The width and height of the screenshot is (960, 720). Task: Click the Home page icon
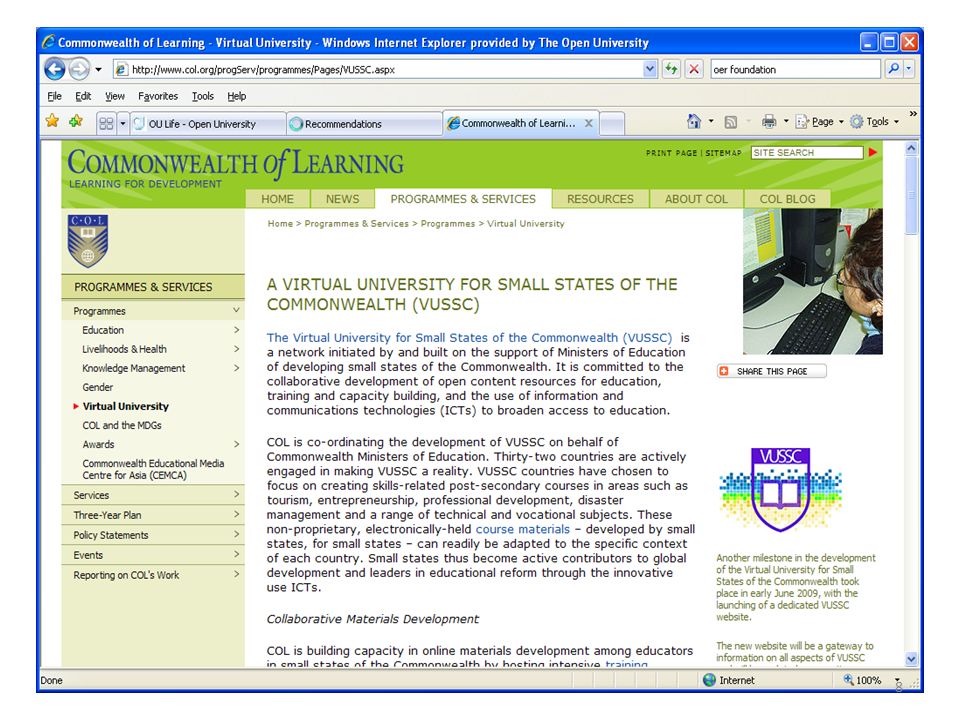(694, 121)
